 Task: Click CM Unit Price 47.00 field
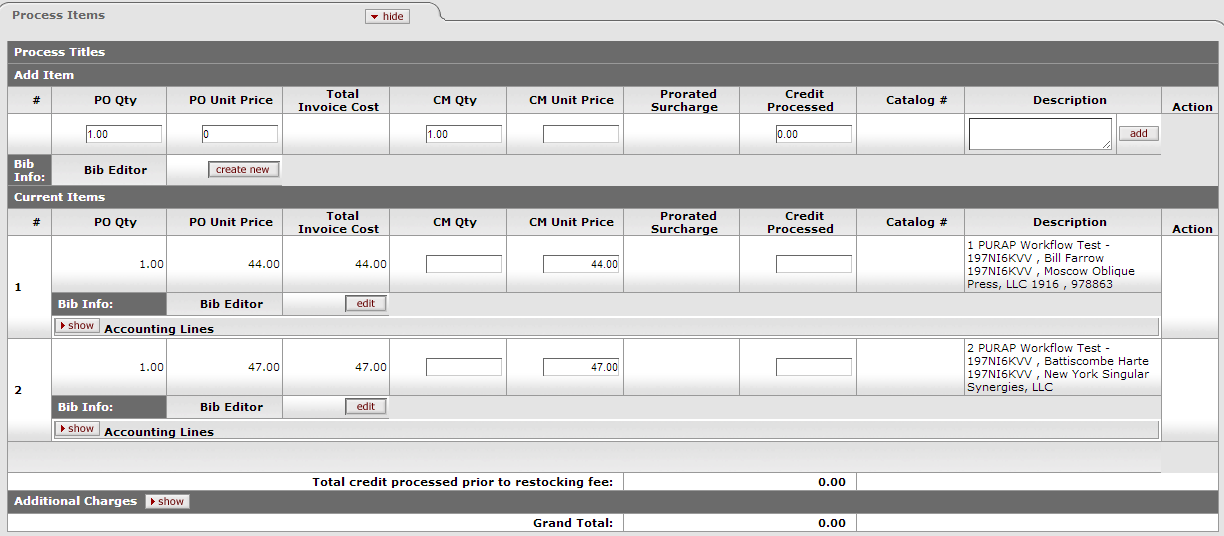pos(581,367)
